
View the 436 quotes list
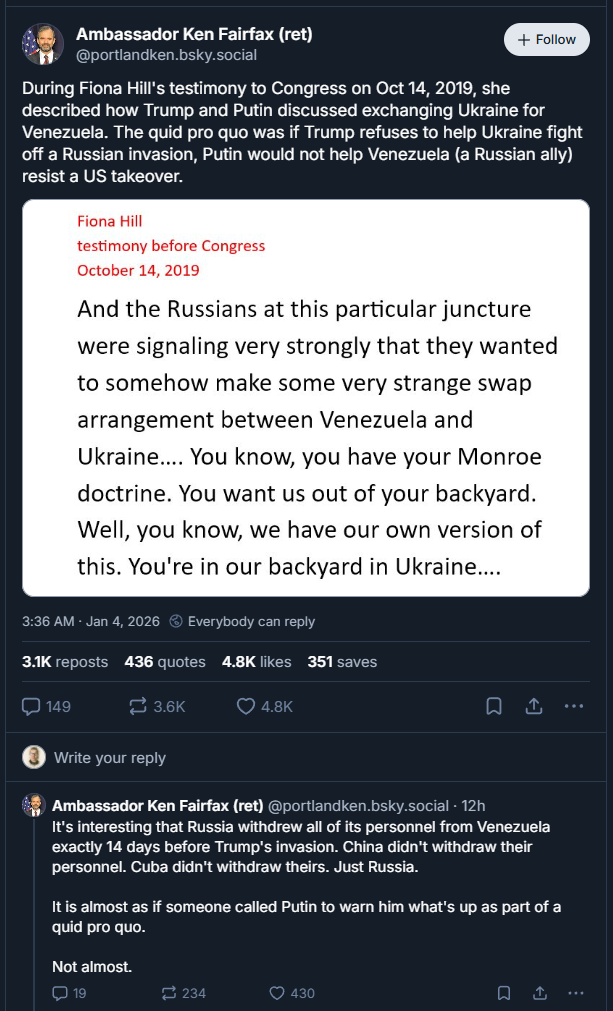[x=165, y=662]
